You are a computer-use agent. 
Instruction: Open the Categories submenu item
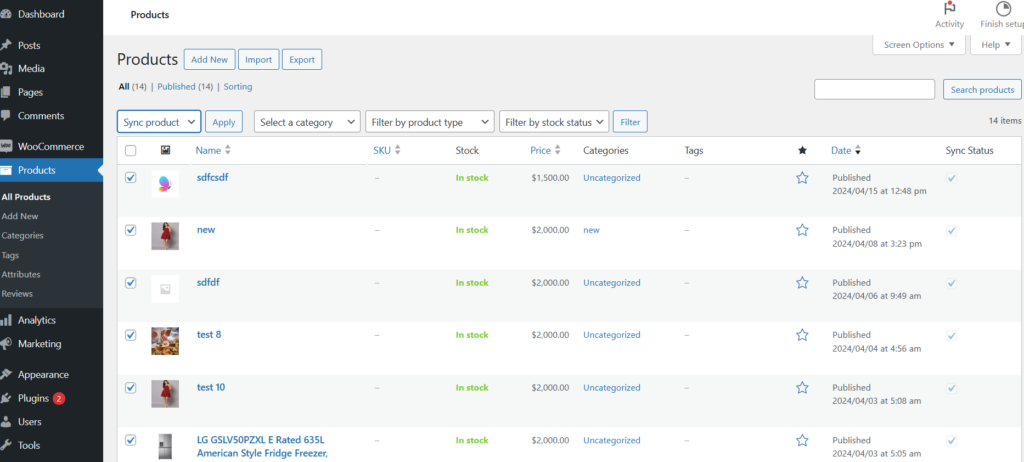[x=23, y=235]
